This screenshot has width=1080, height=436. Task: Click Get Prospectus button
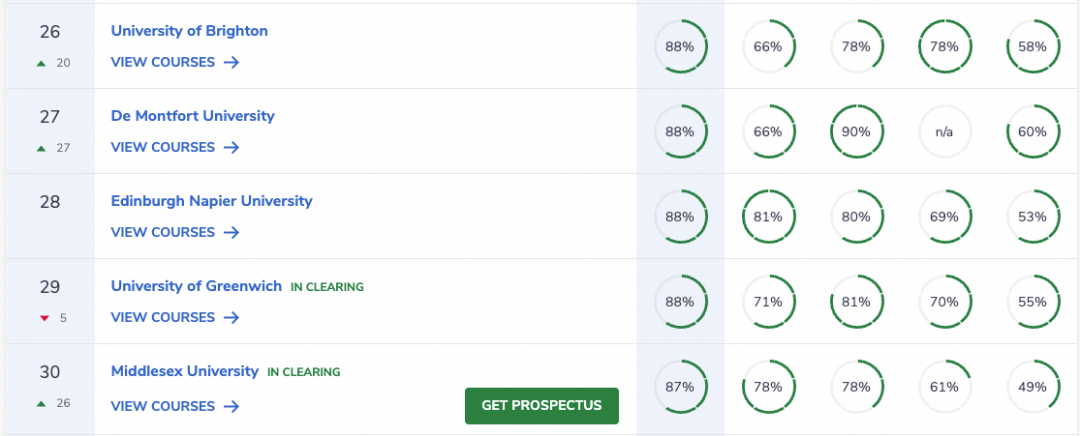point(542,406)
